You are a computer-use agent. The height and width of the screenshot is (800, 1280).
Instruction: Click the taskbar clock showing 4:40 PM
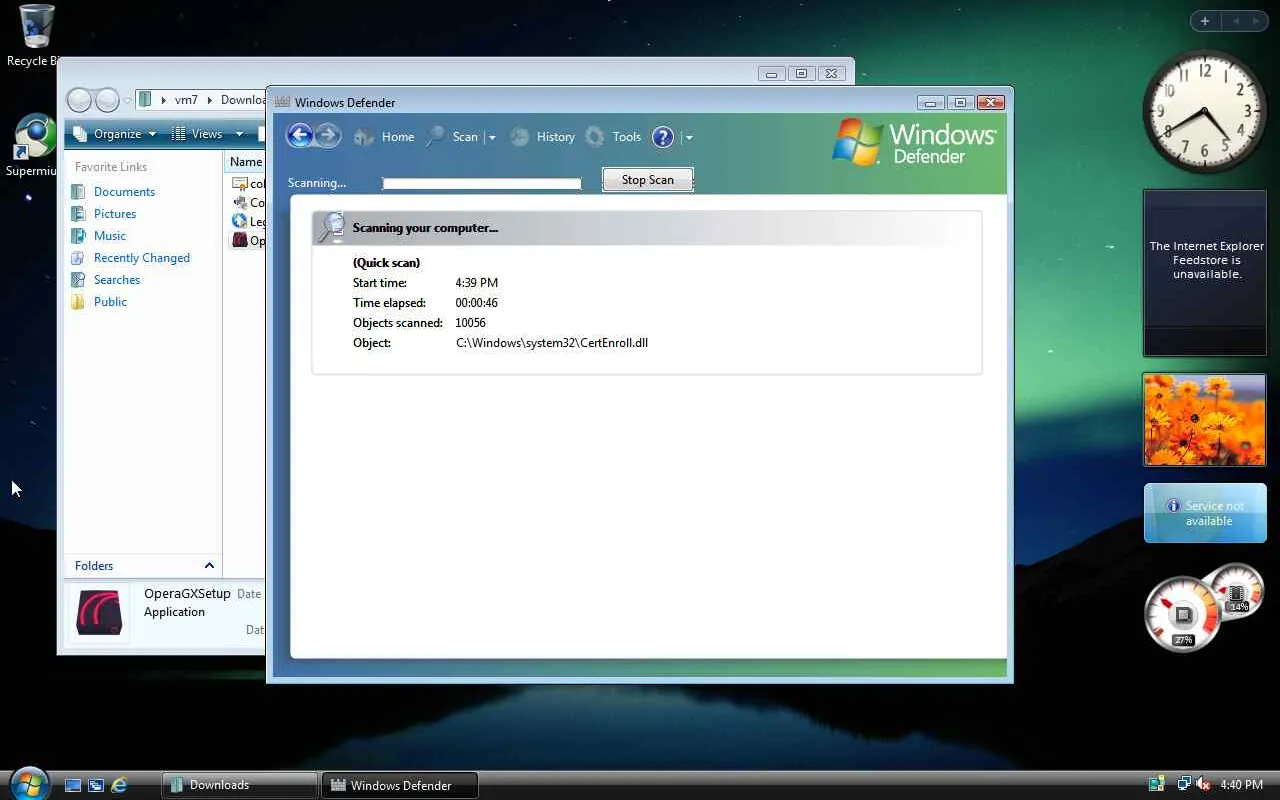[x=1242, y=785]
